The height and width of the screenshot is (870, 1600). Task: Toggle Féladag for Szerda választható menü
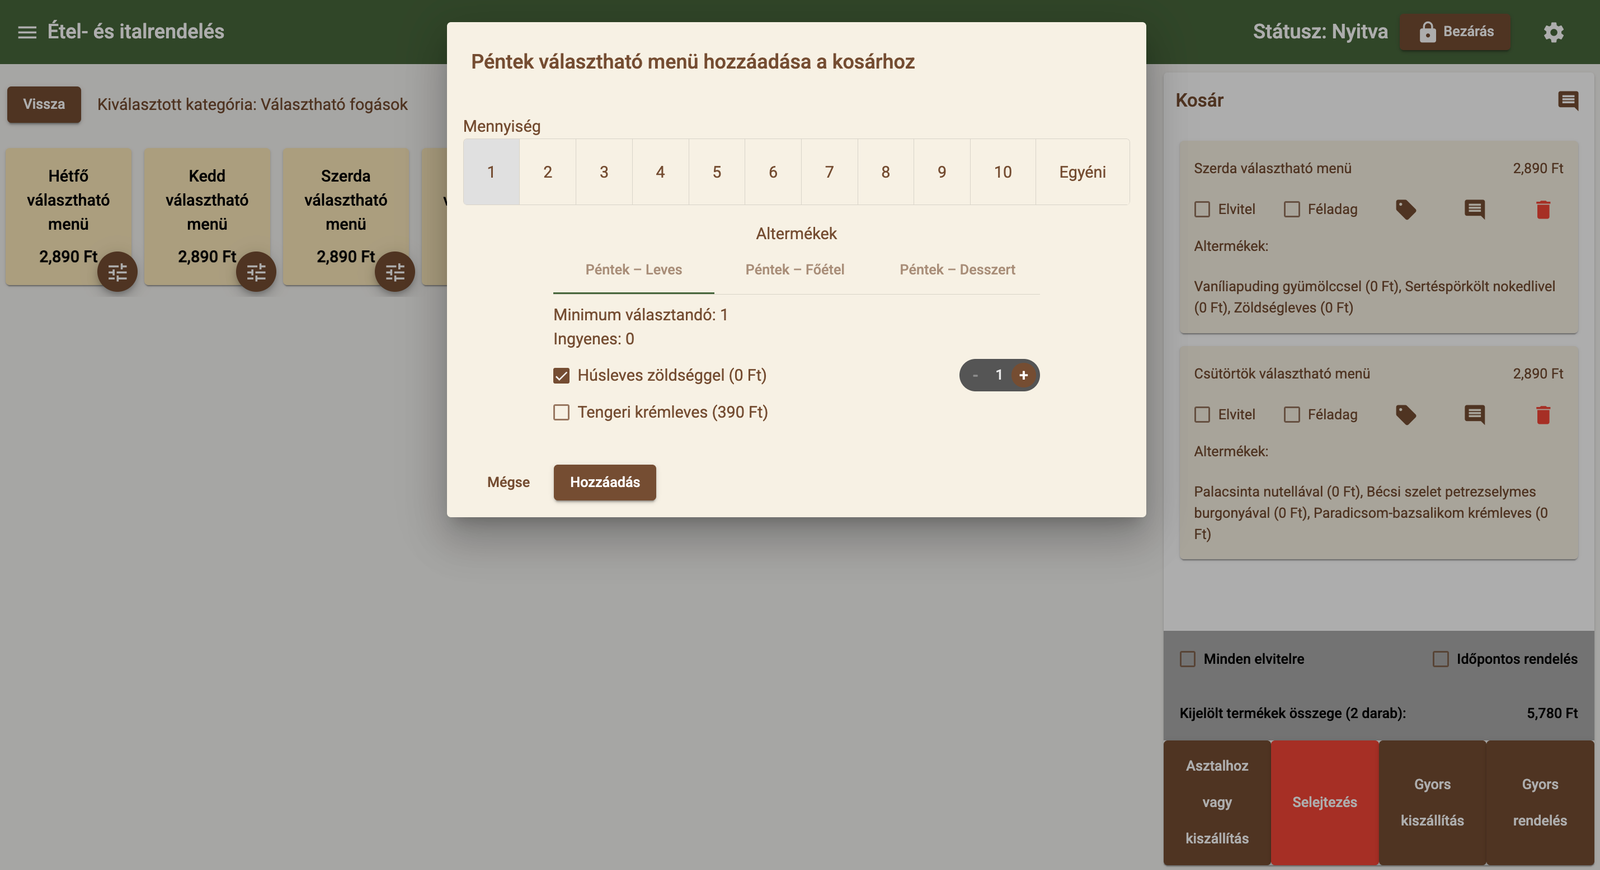[1292, 209]
